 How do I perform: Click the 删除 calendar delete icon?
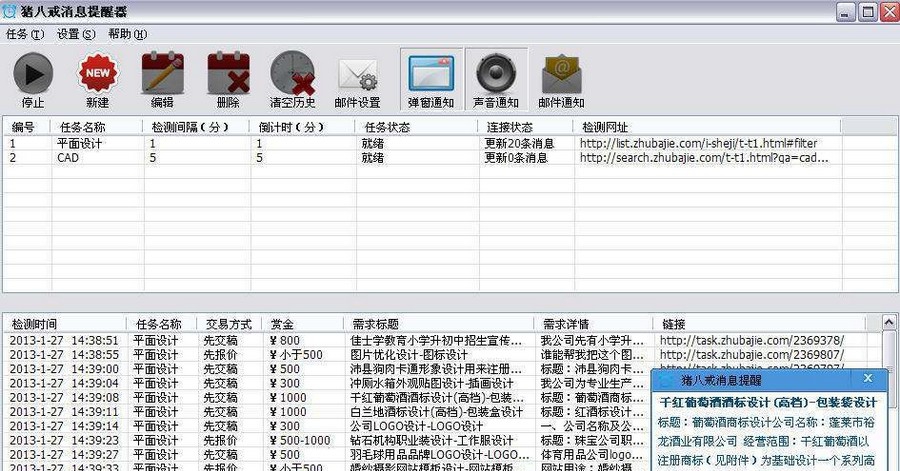(228, 73)
